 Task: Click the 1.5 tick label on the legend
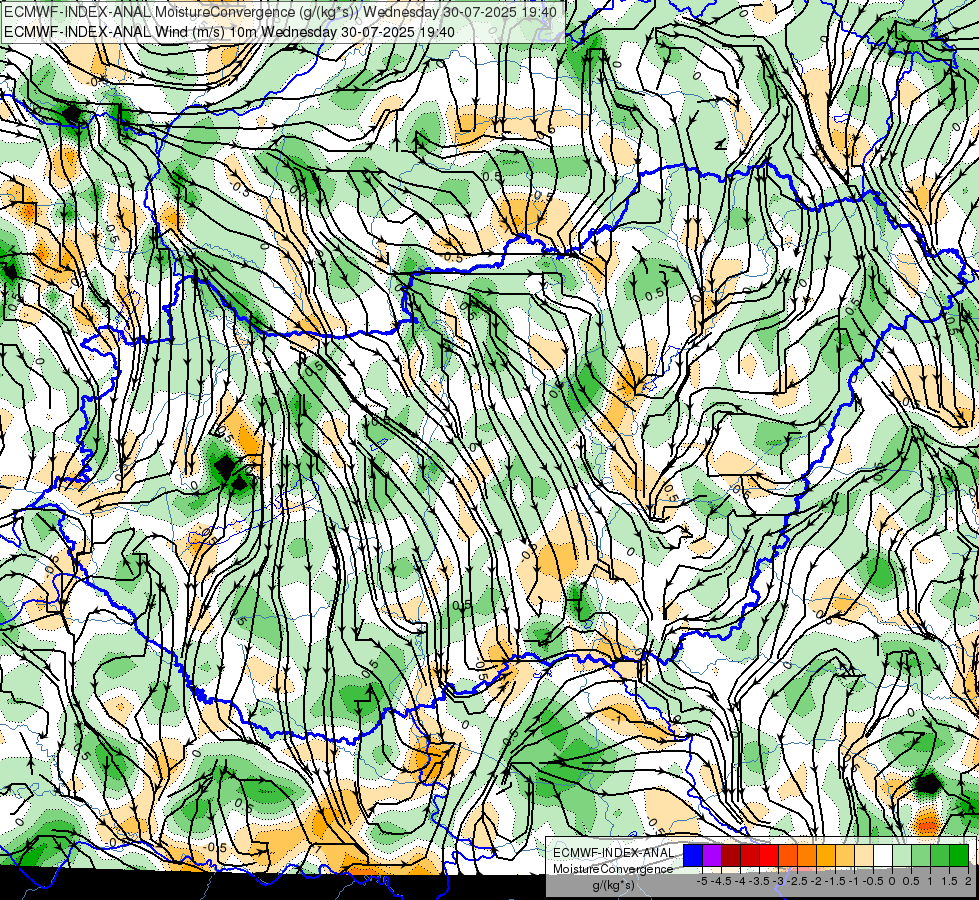coord(949,881)
